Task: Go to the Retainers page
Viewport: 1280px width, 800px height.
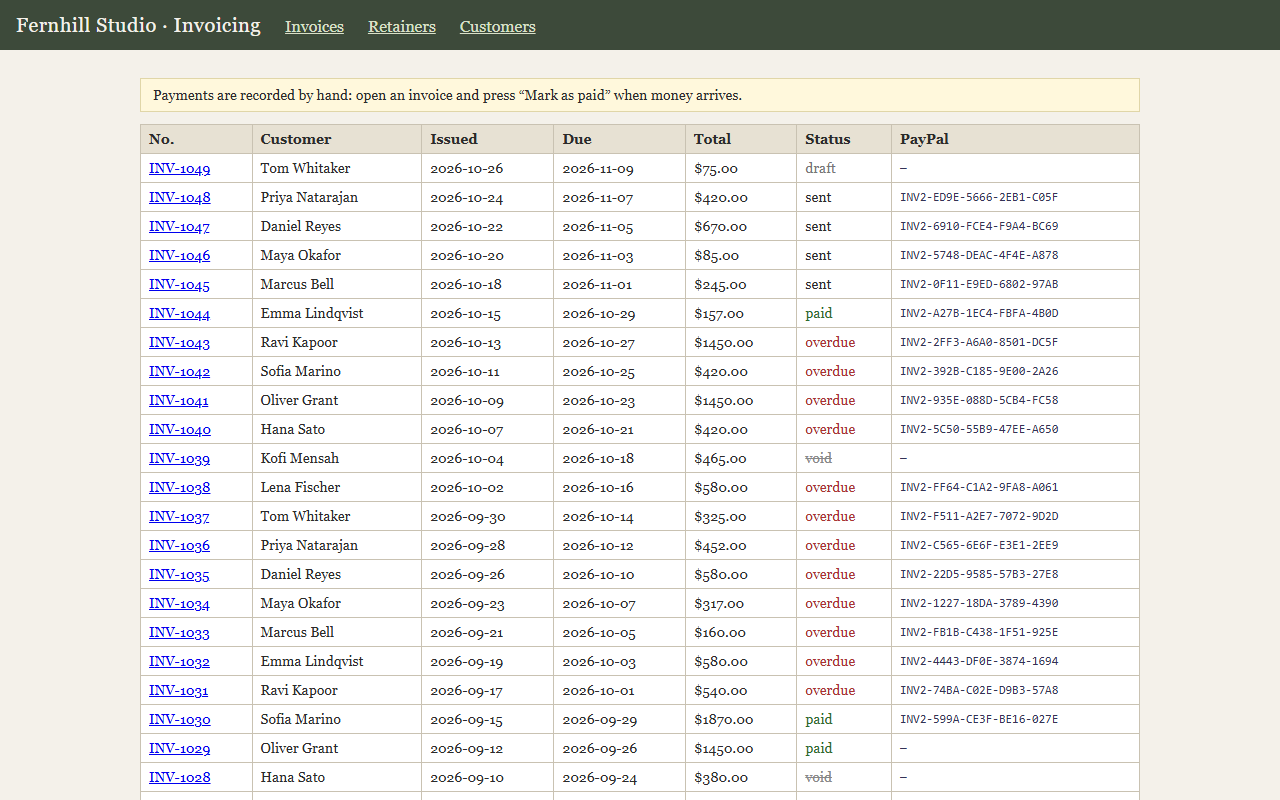Action: pyautogui.click(x=402, y=27)
